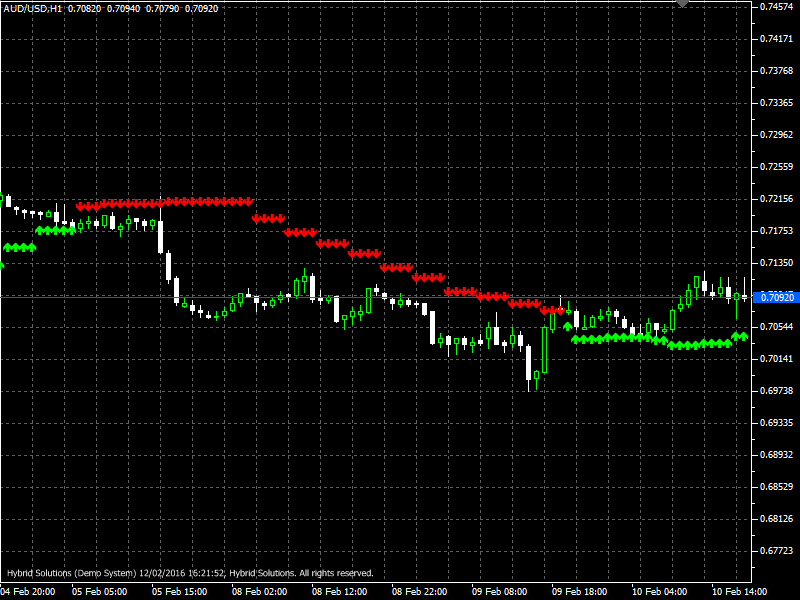
Task: Click the timestamp 12/02/2016 16:21:52
Action: pos(185,573)
